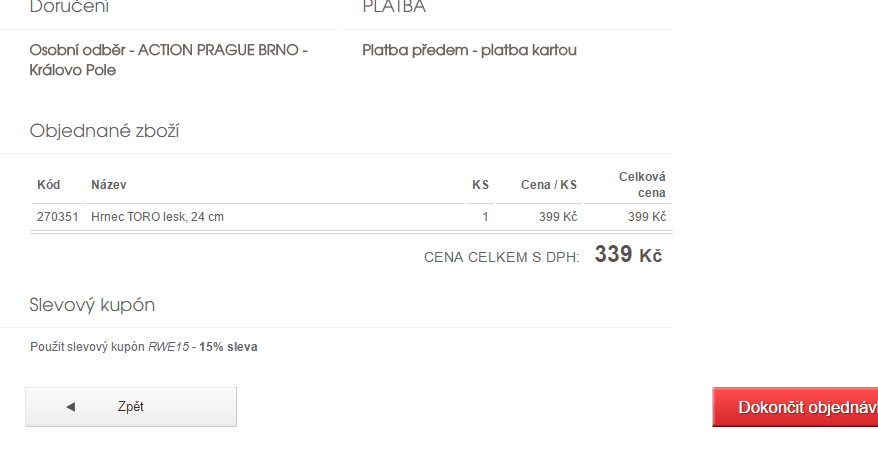Click the KS column header
This screenshot has height=459, width=878.
[x=480, y=185]
